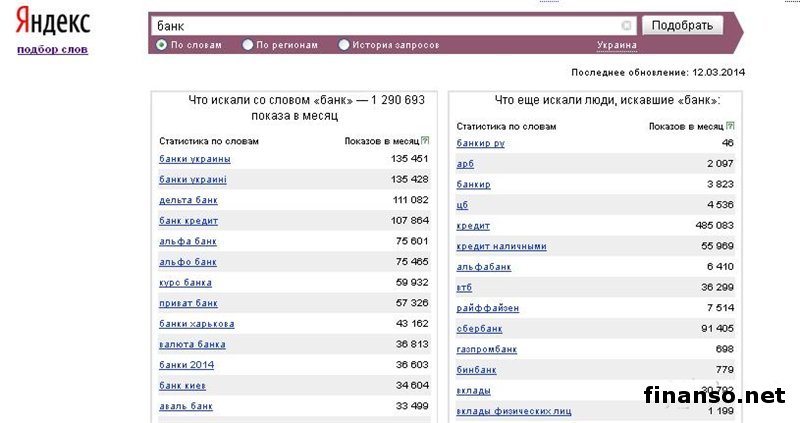This screenshot has width=800, height=423.
Task: Select the 'По регионам' radio option
Action: (x=246, y=45)
